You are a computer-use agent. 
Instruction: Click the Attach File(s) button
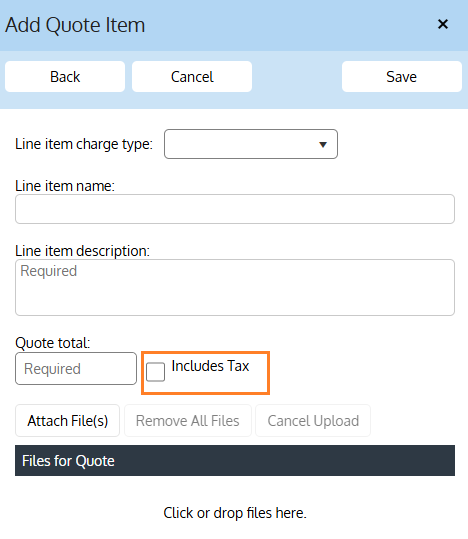67,421
